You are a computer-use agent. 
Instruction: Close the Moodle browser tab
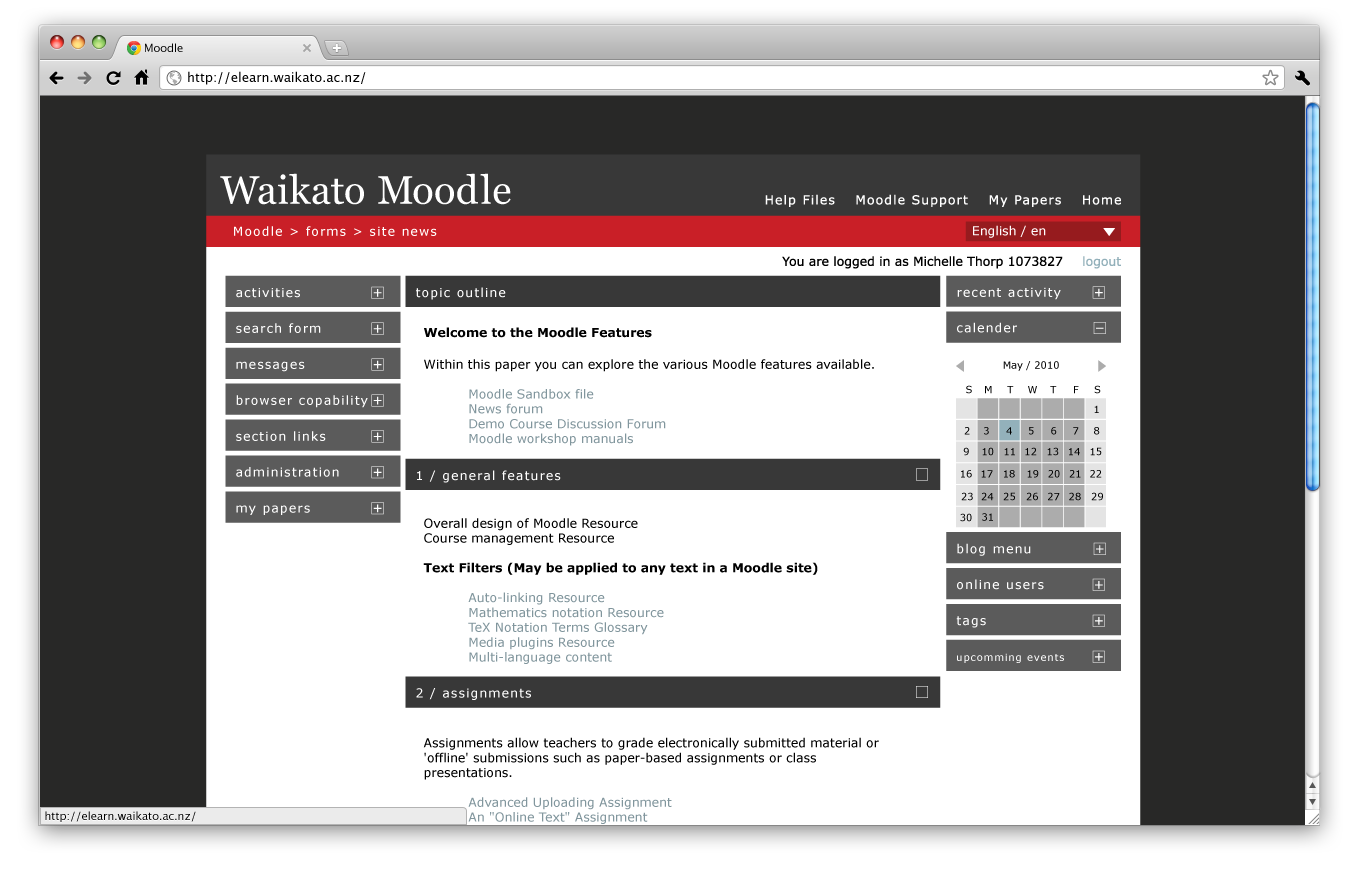pyautogui.click(x=307, y=48)
